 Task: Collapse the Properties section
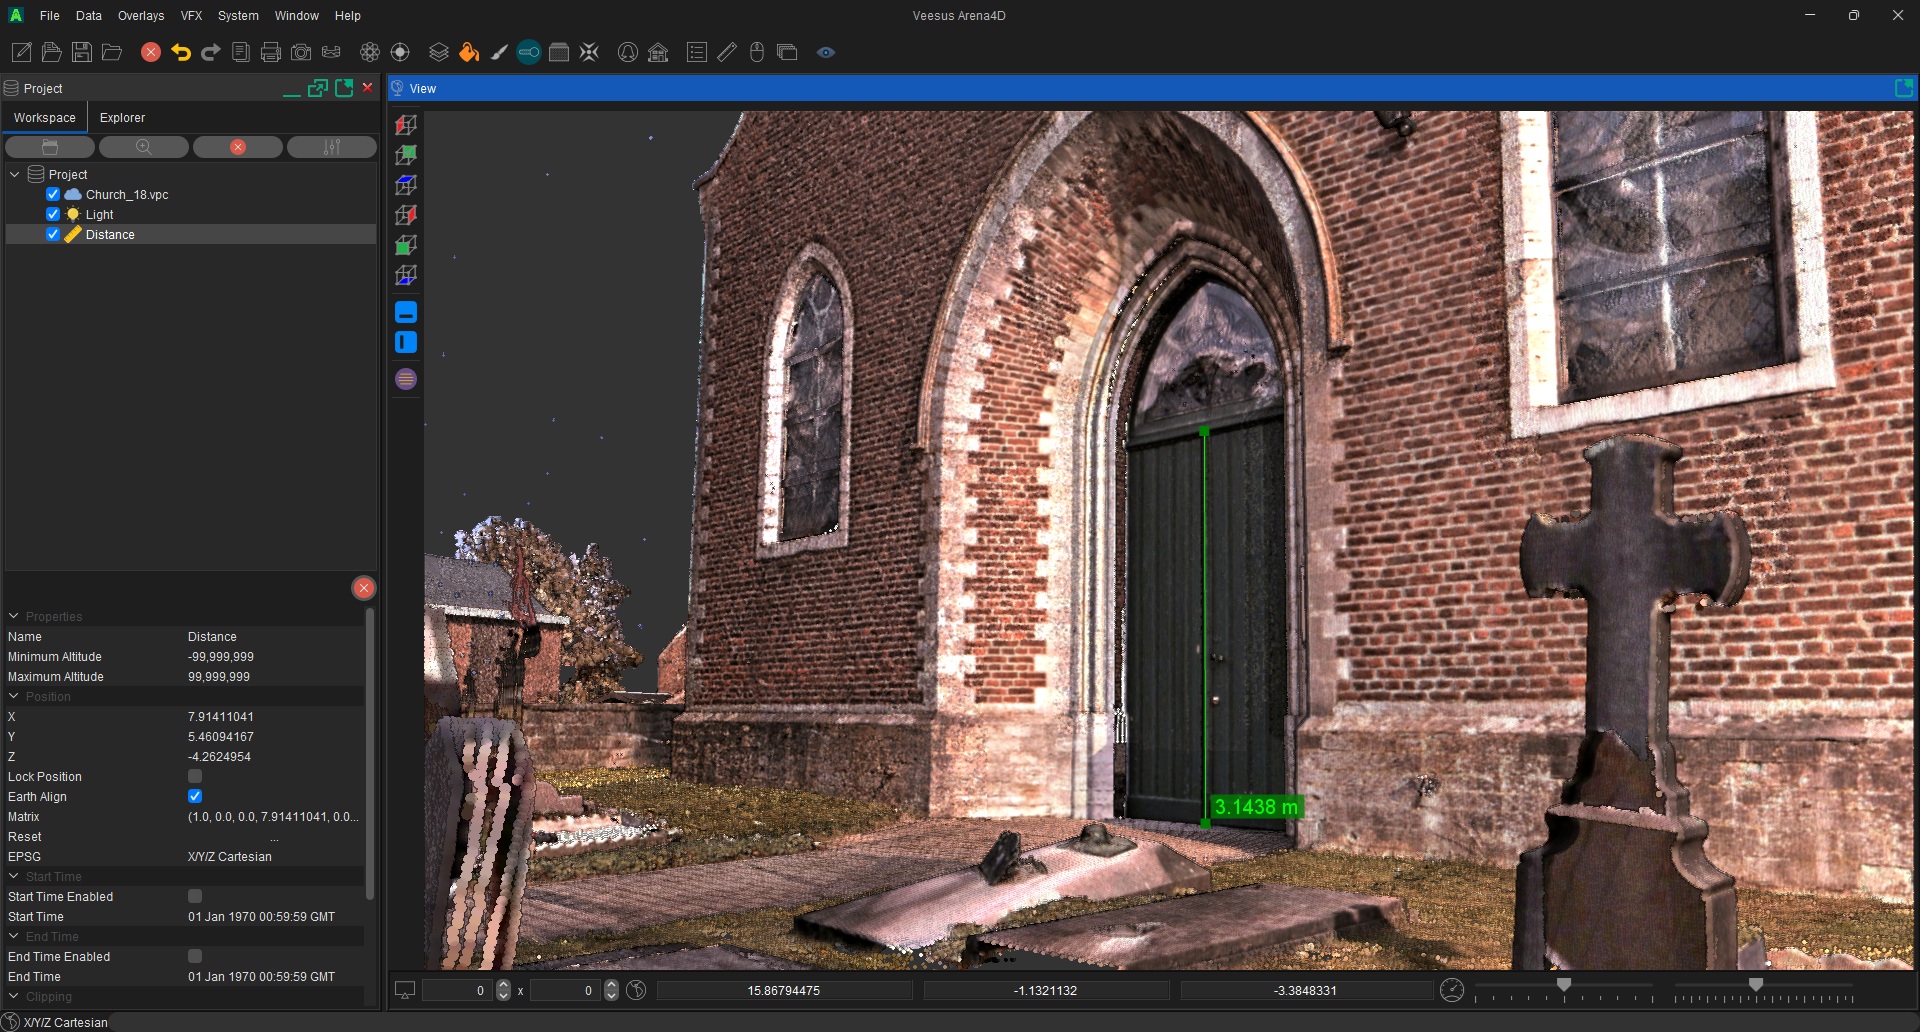pos(13,615)
